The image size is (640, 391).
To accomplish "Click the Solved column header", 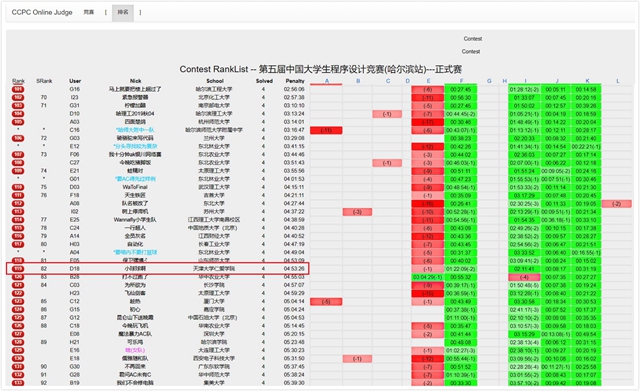I will tap(264, 81).
